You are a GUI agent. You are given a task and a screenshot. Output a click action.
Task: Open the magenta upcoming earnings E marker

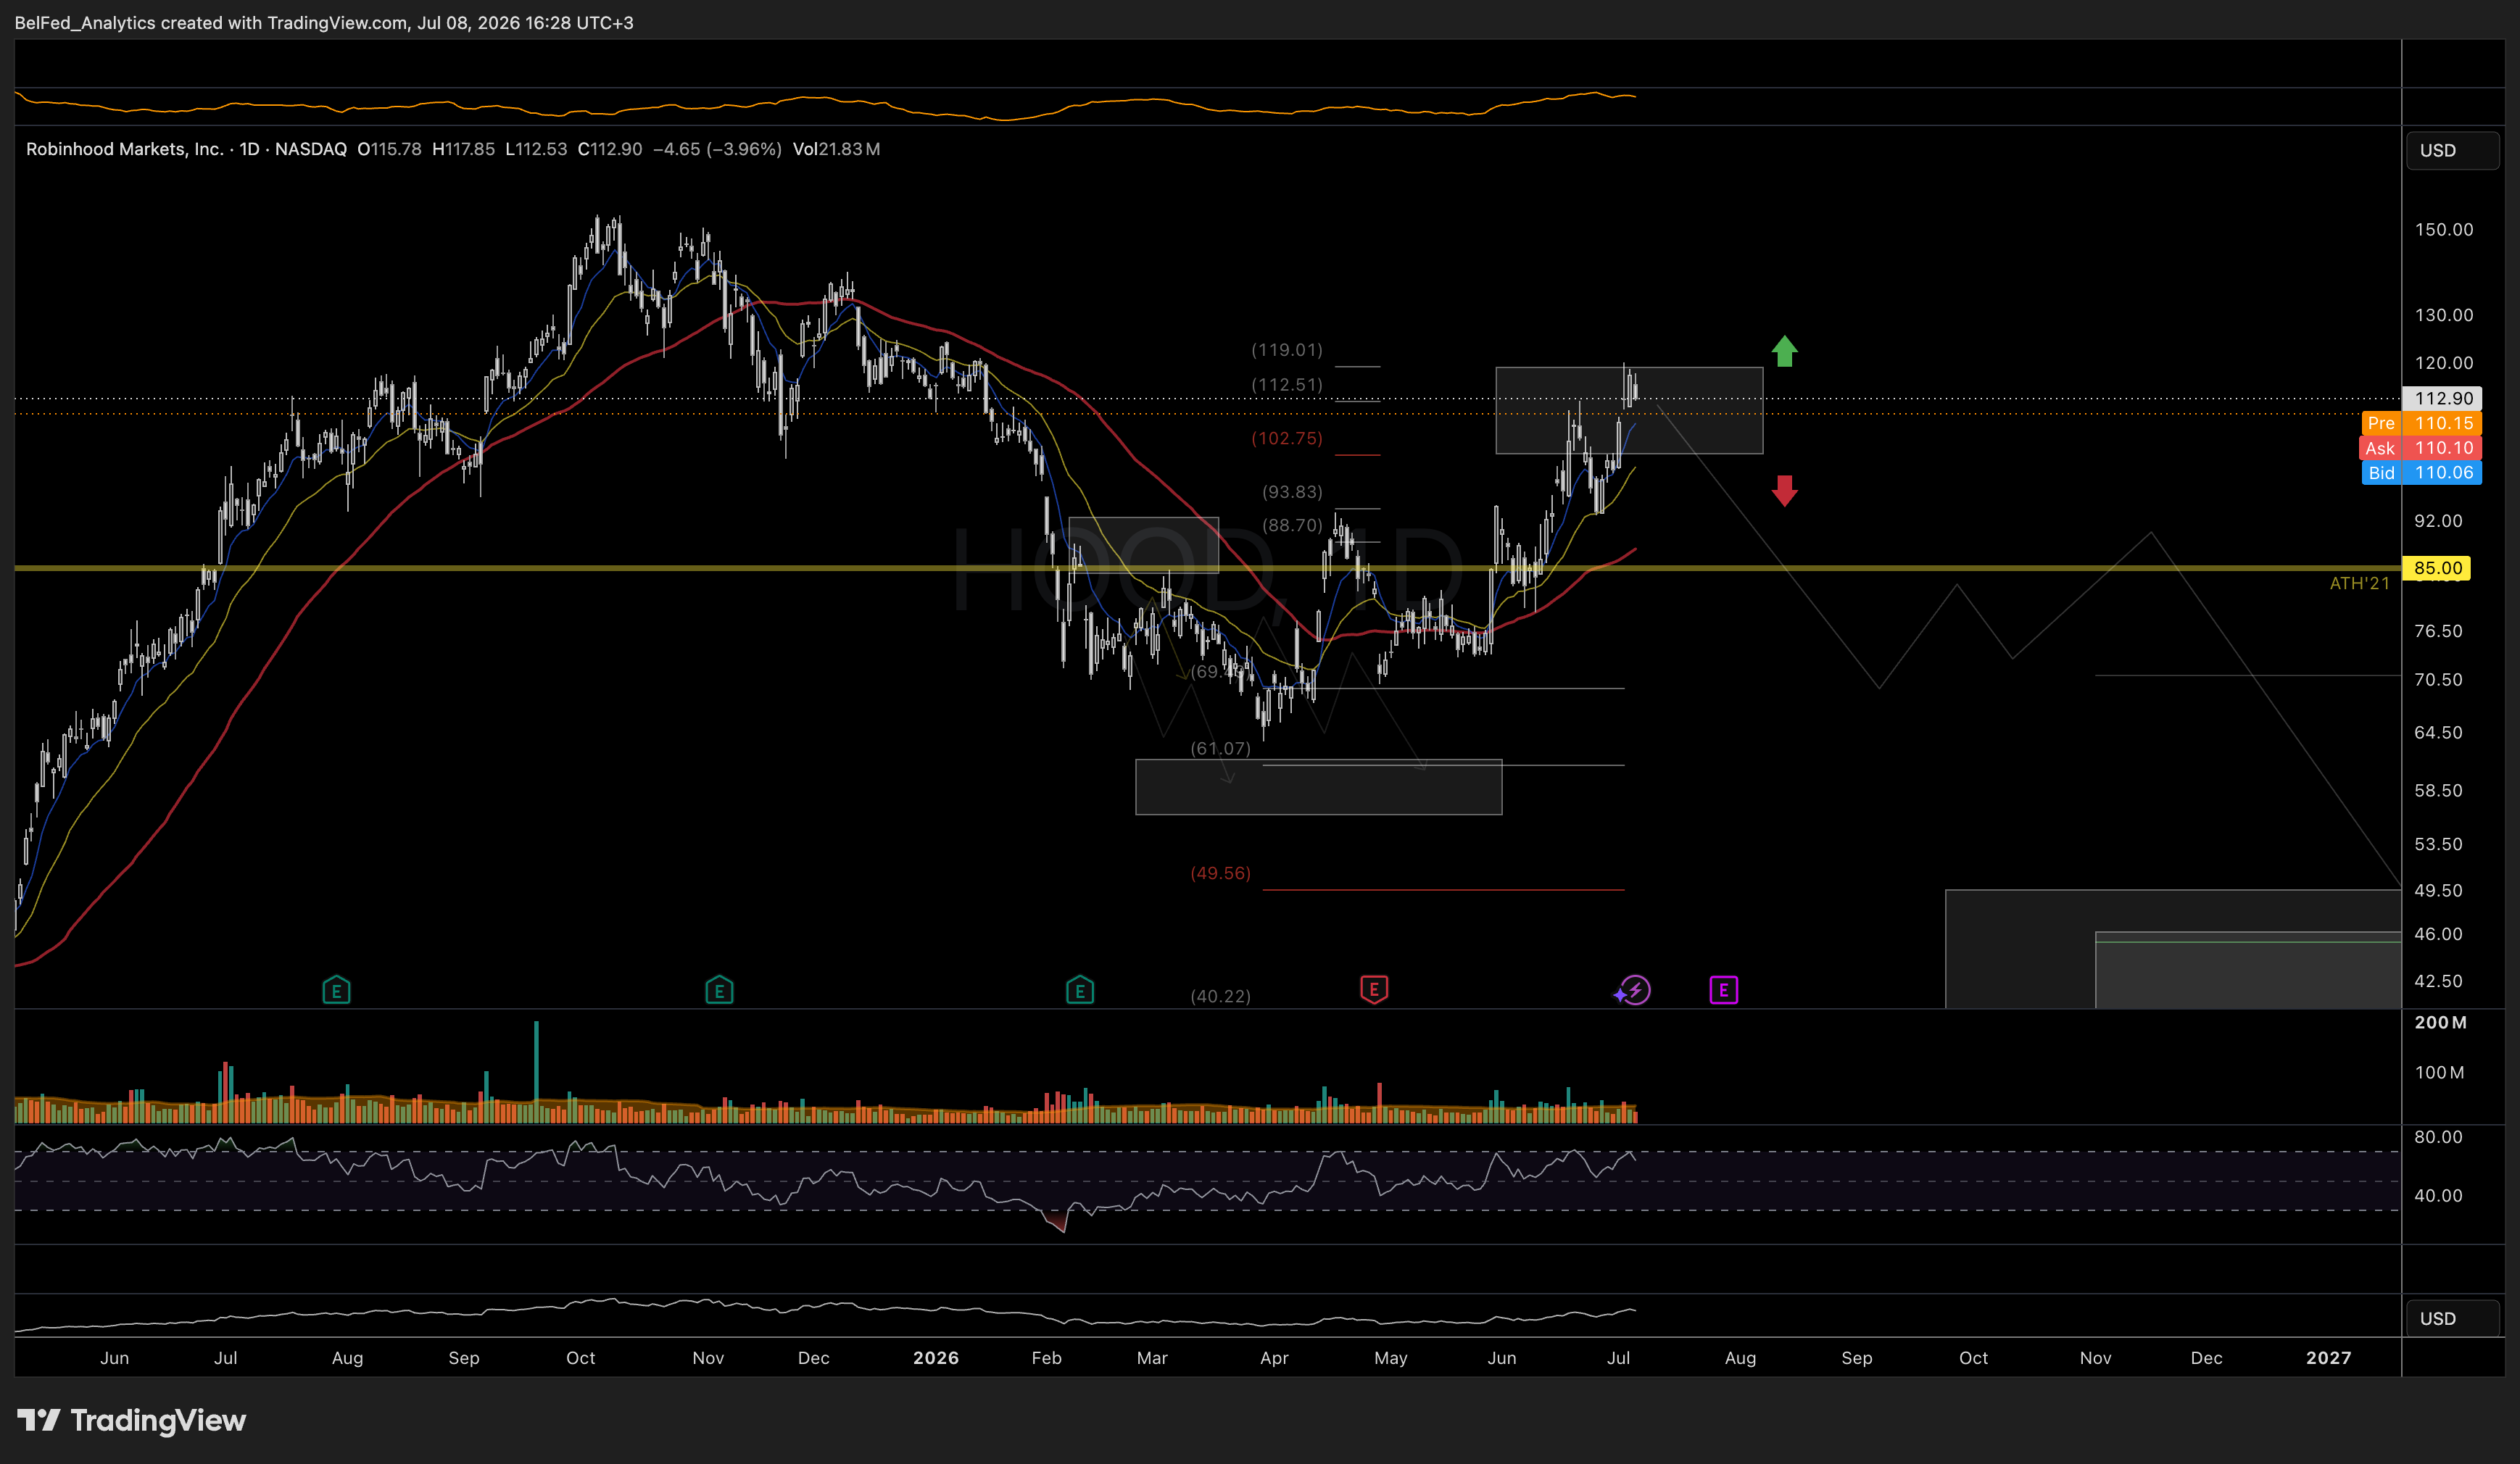1723,990
